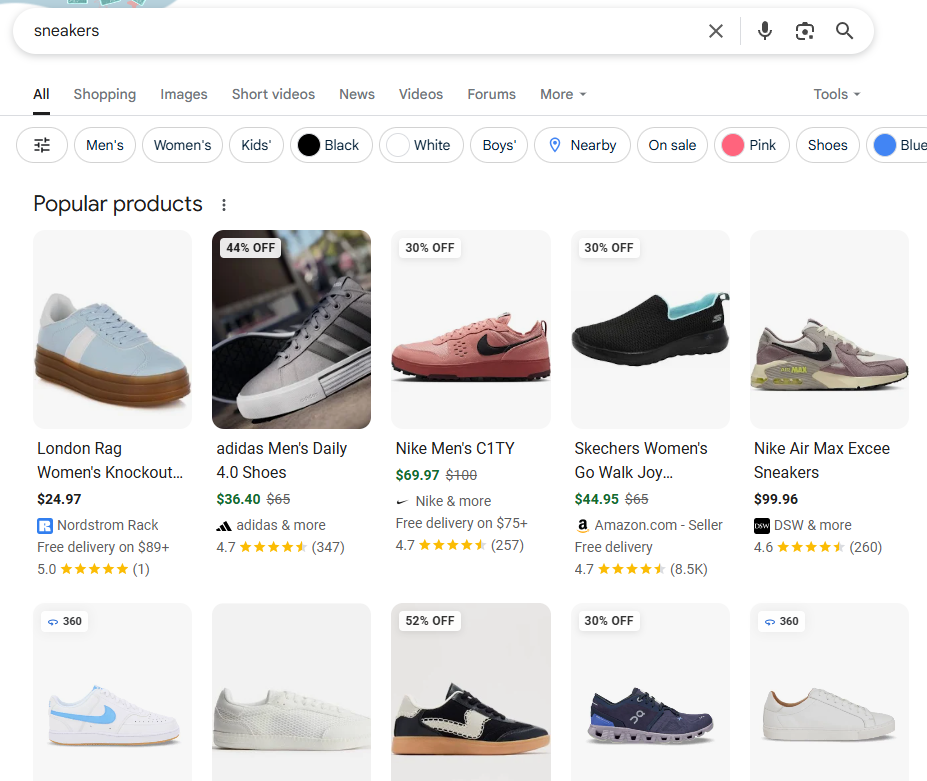
Task: Toggle the Men's filter chip
Action: [105, 145]
